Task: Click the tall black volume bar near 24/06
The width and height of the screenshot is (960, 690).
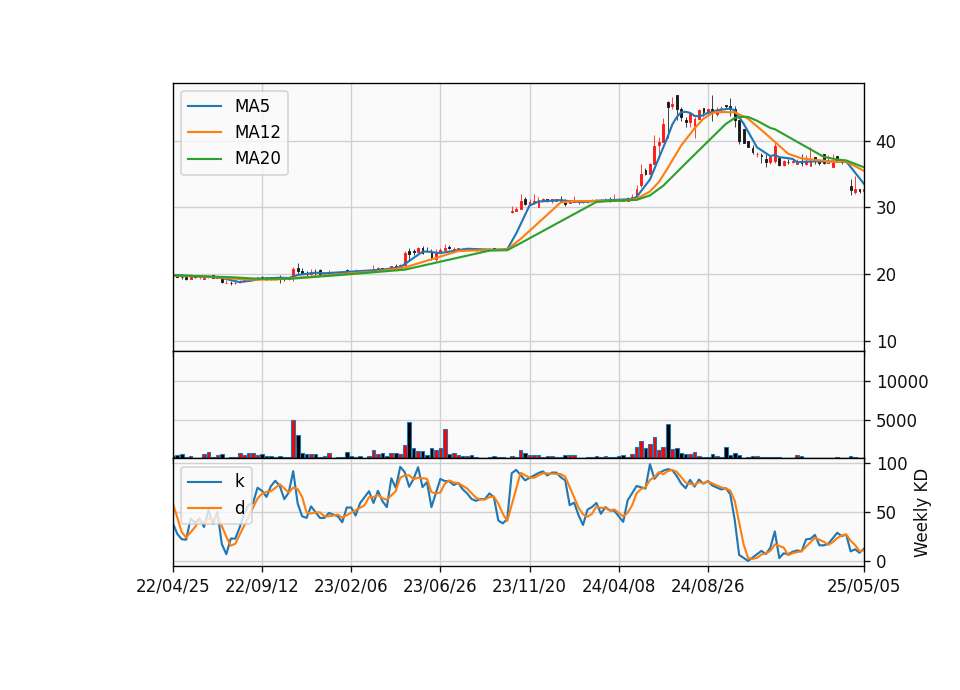Action: pos(669,441)
